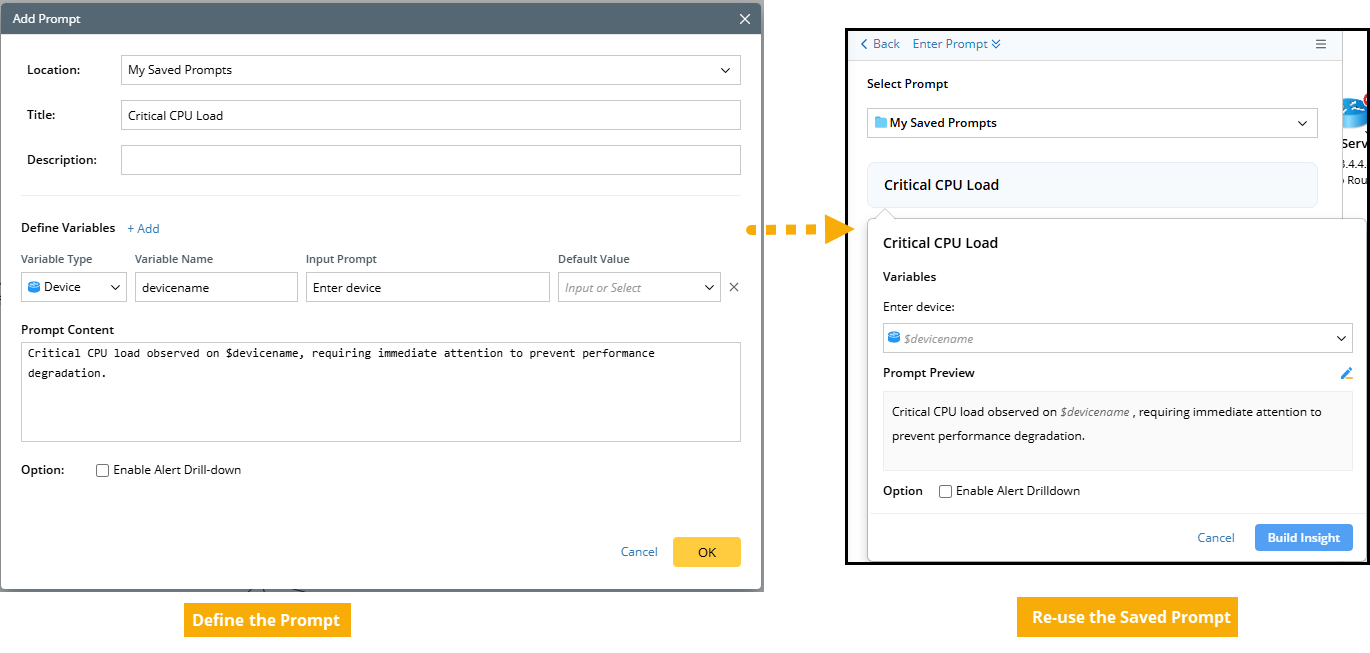Open the hamburger menu in the right panel
Image resolution: width=1370 pixels, height=653 pixels.
[x=1321, y=44]
